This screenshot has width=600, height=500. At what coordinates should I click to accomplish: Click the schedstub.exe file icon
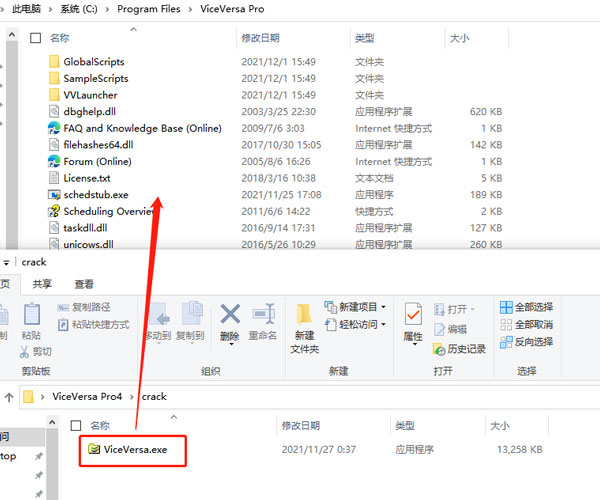pos(55,194)
